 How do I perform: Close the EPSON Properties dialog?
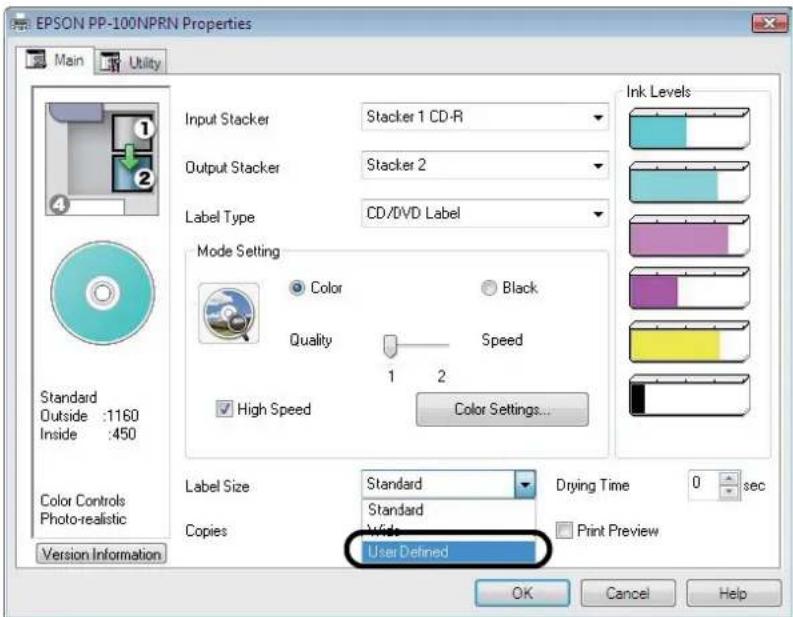pos(769,23)
